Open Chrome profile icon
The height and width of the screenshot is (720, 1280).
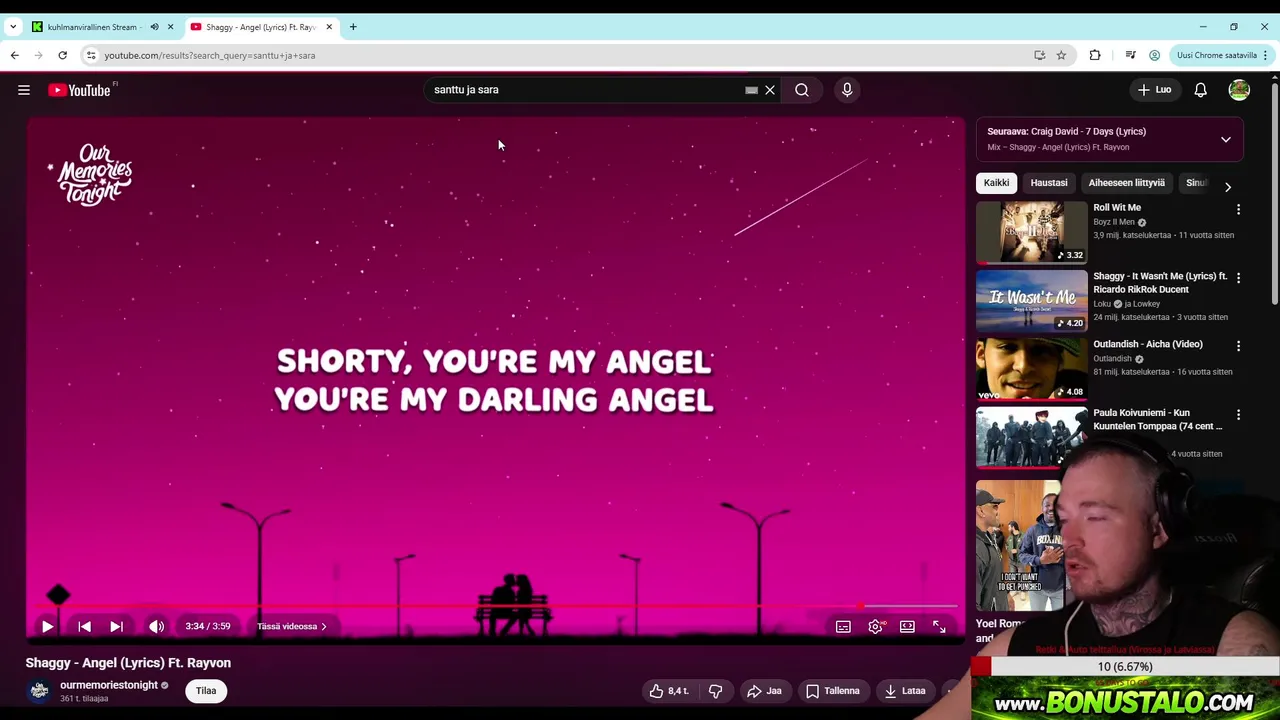click(x=1154, y=55)
